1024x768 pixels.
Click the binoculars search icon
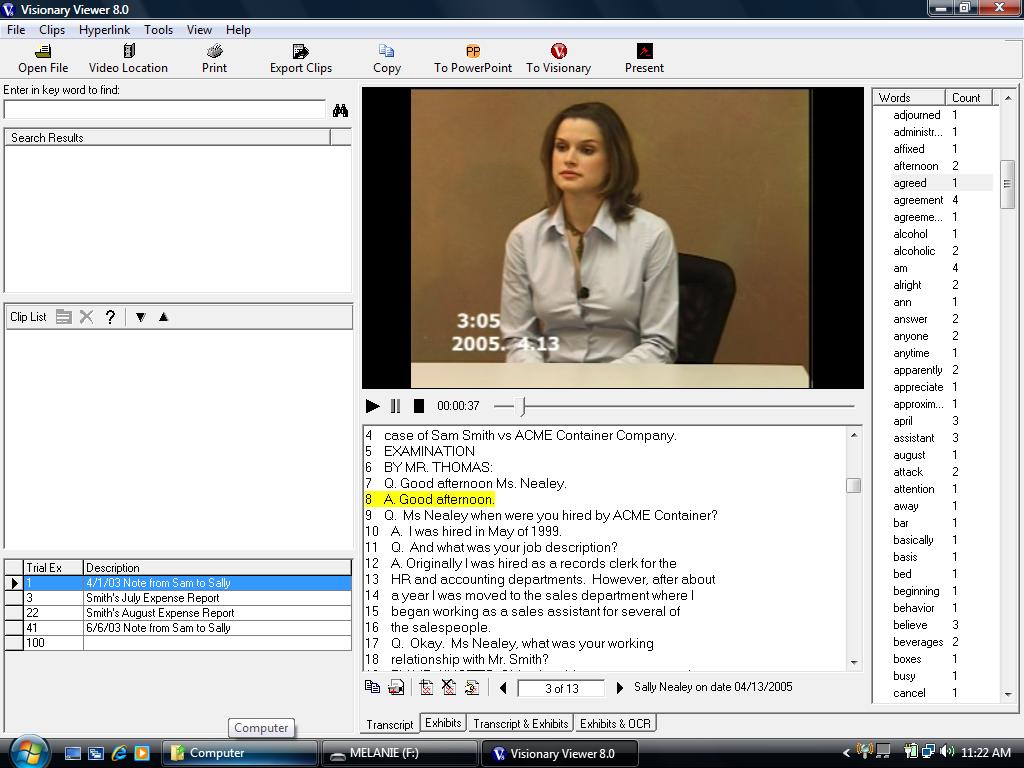click(340, 111)
